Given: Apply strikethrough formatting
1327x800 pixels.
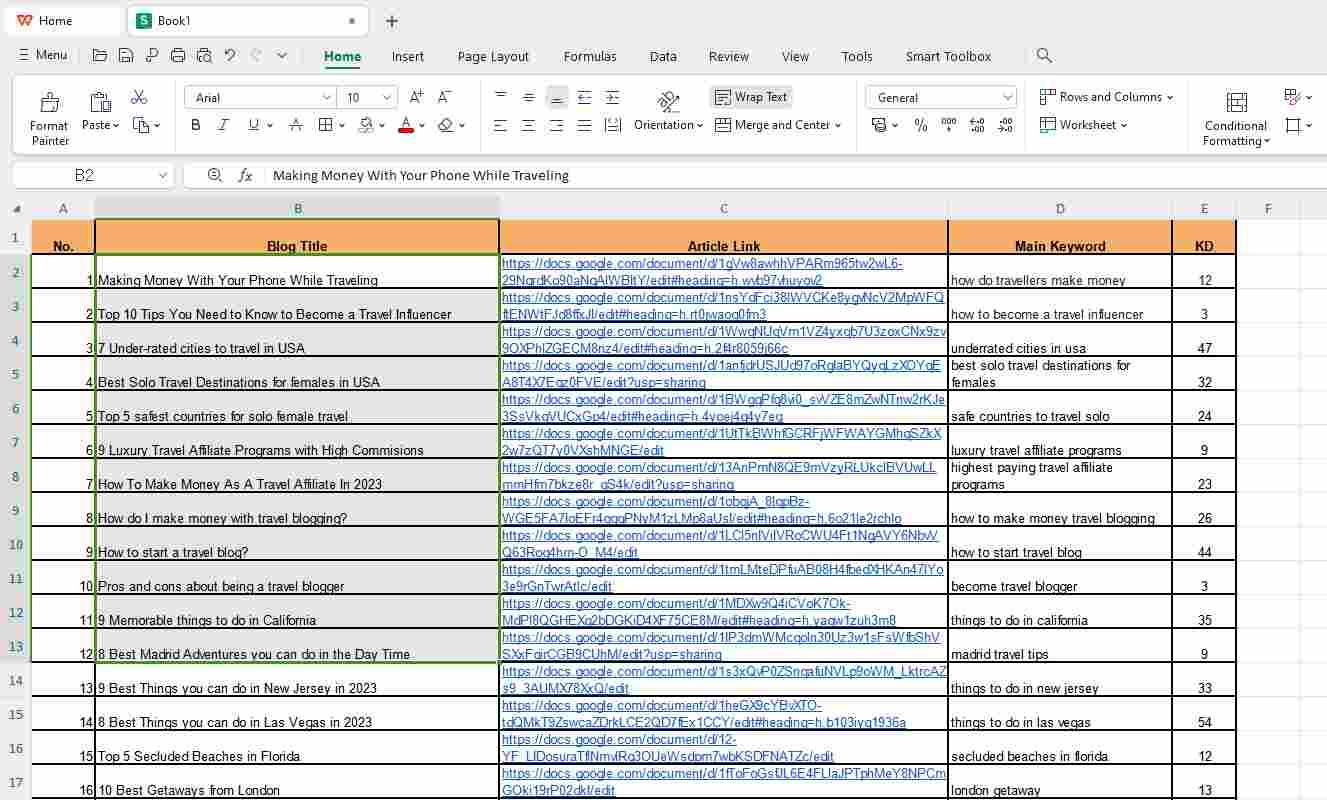Looking at the screenshot, I should click(x=295, y=125).
